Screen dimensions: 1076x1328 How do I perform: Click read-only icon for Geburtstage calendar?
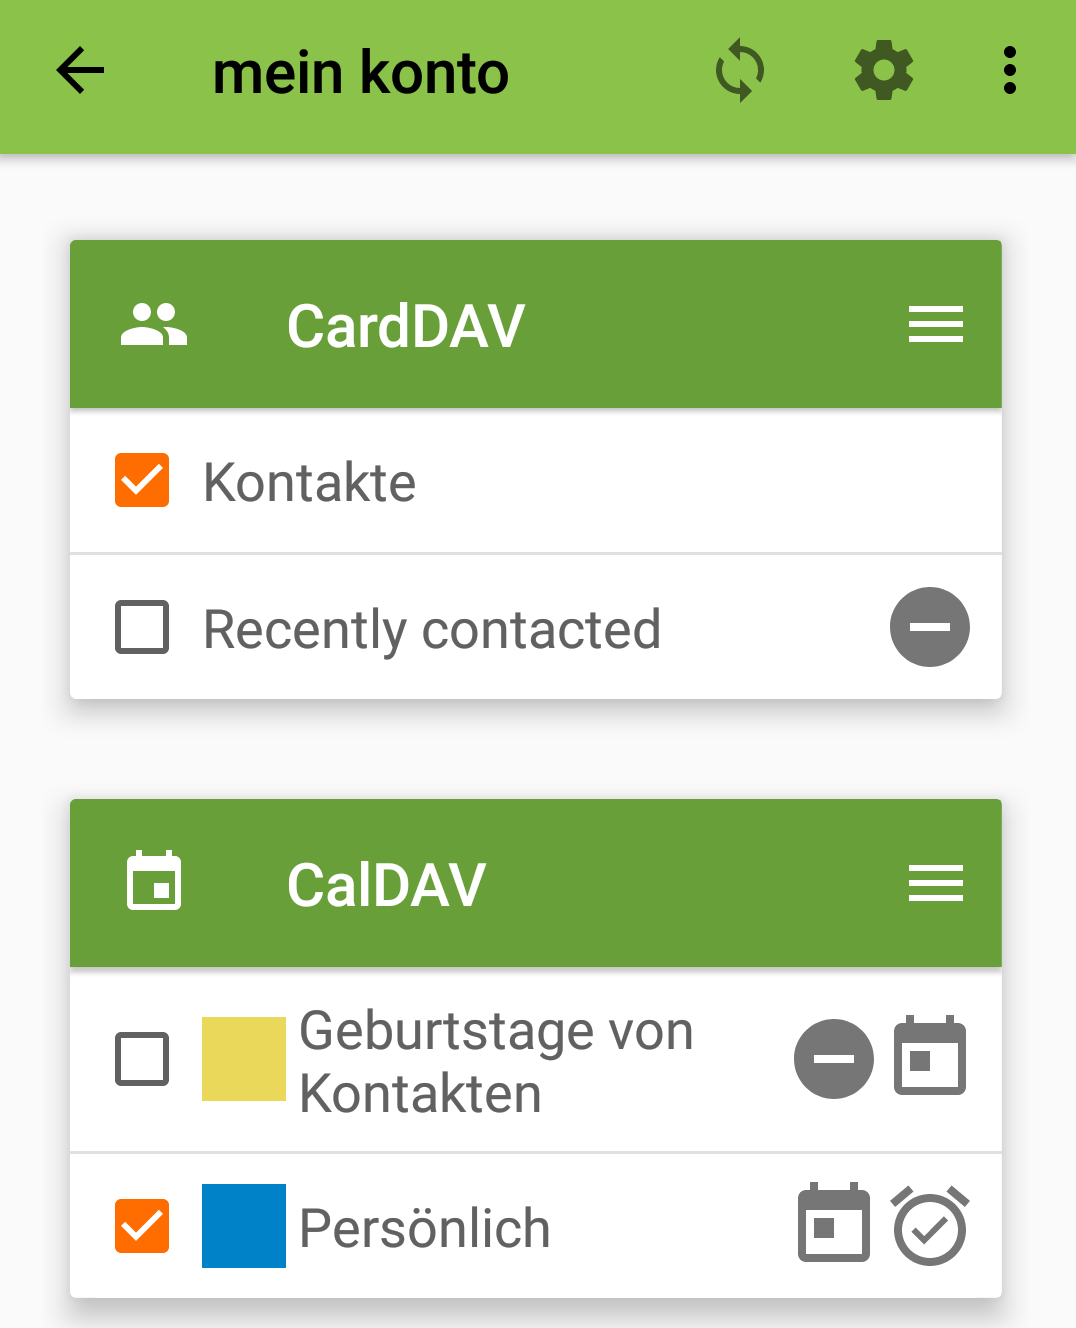coord(834,1059)
